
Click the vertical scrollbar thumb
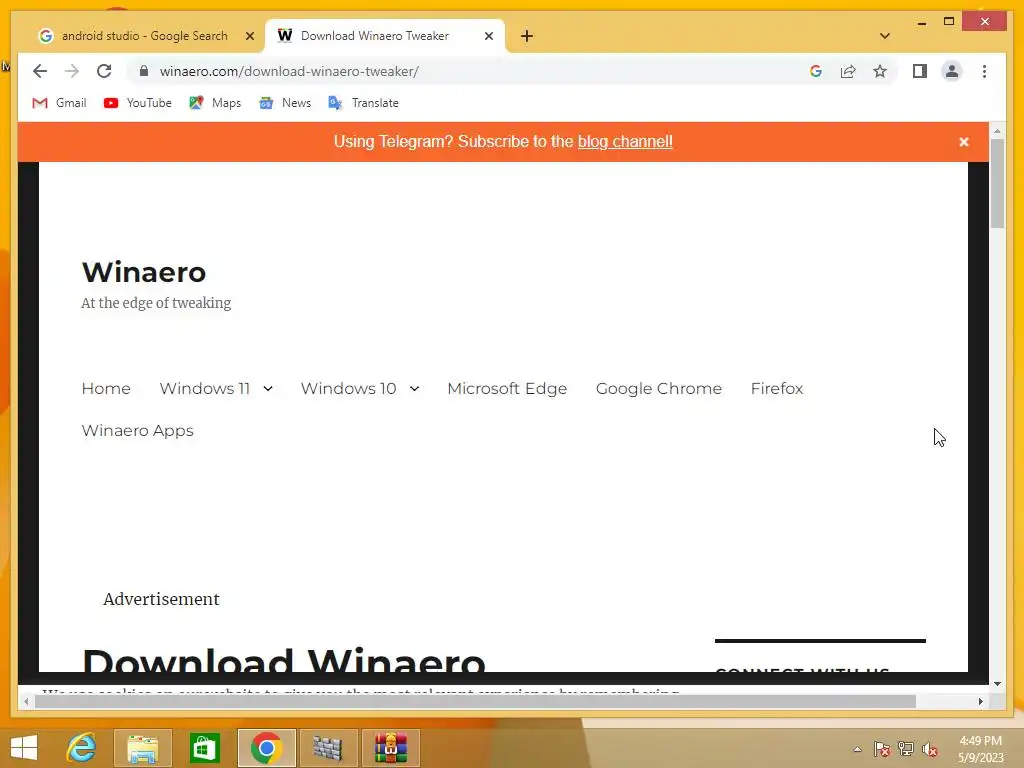997,184
